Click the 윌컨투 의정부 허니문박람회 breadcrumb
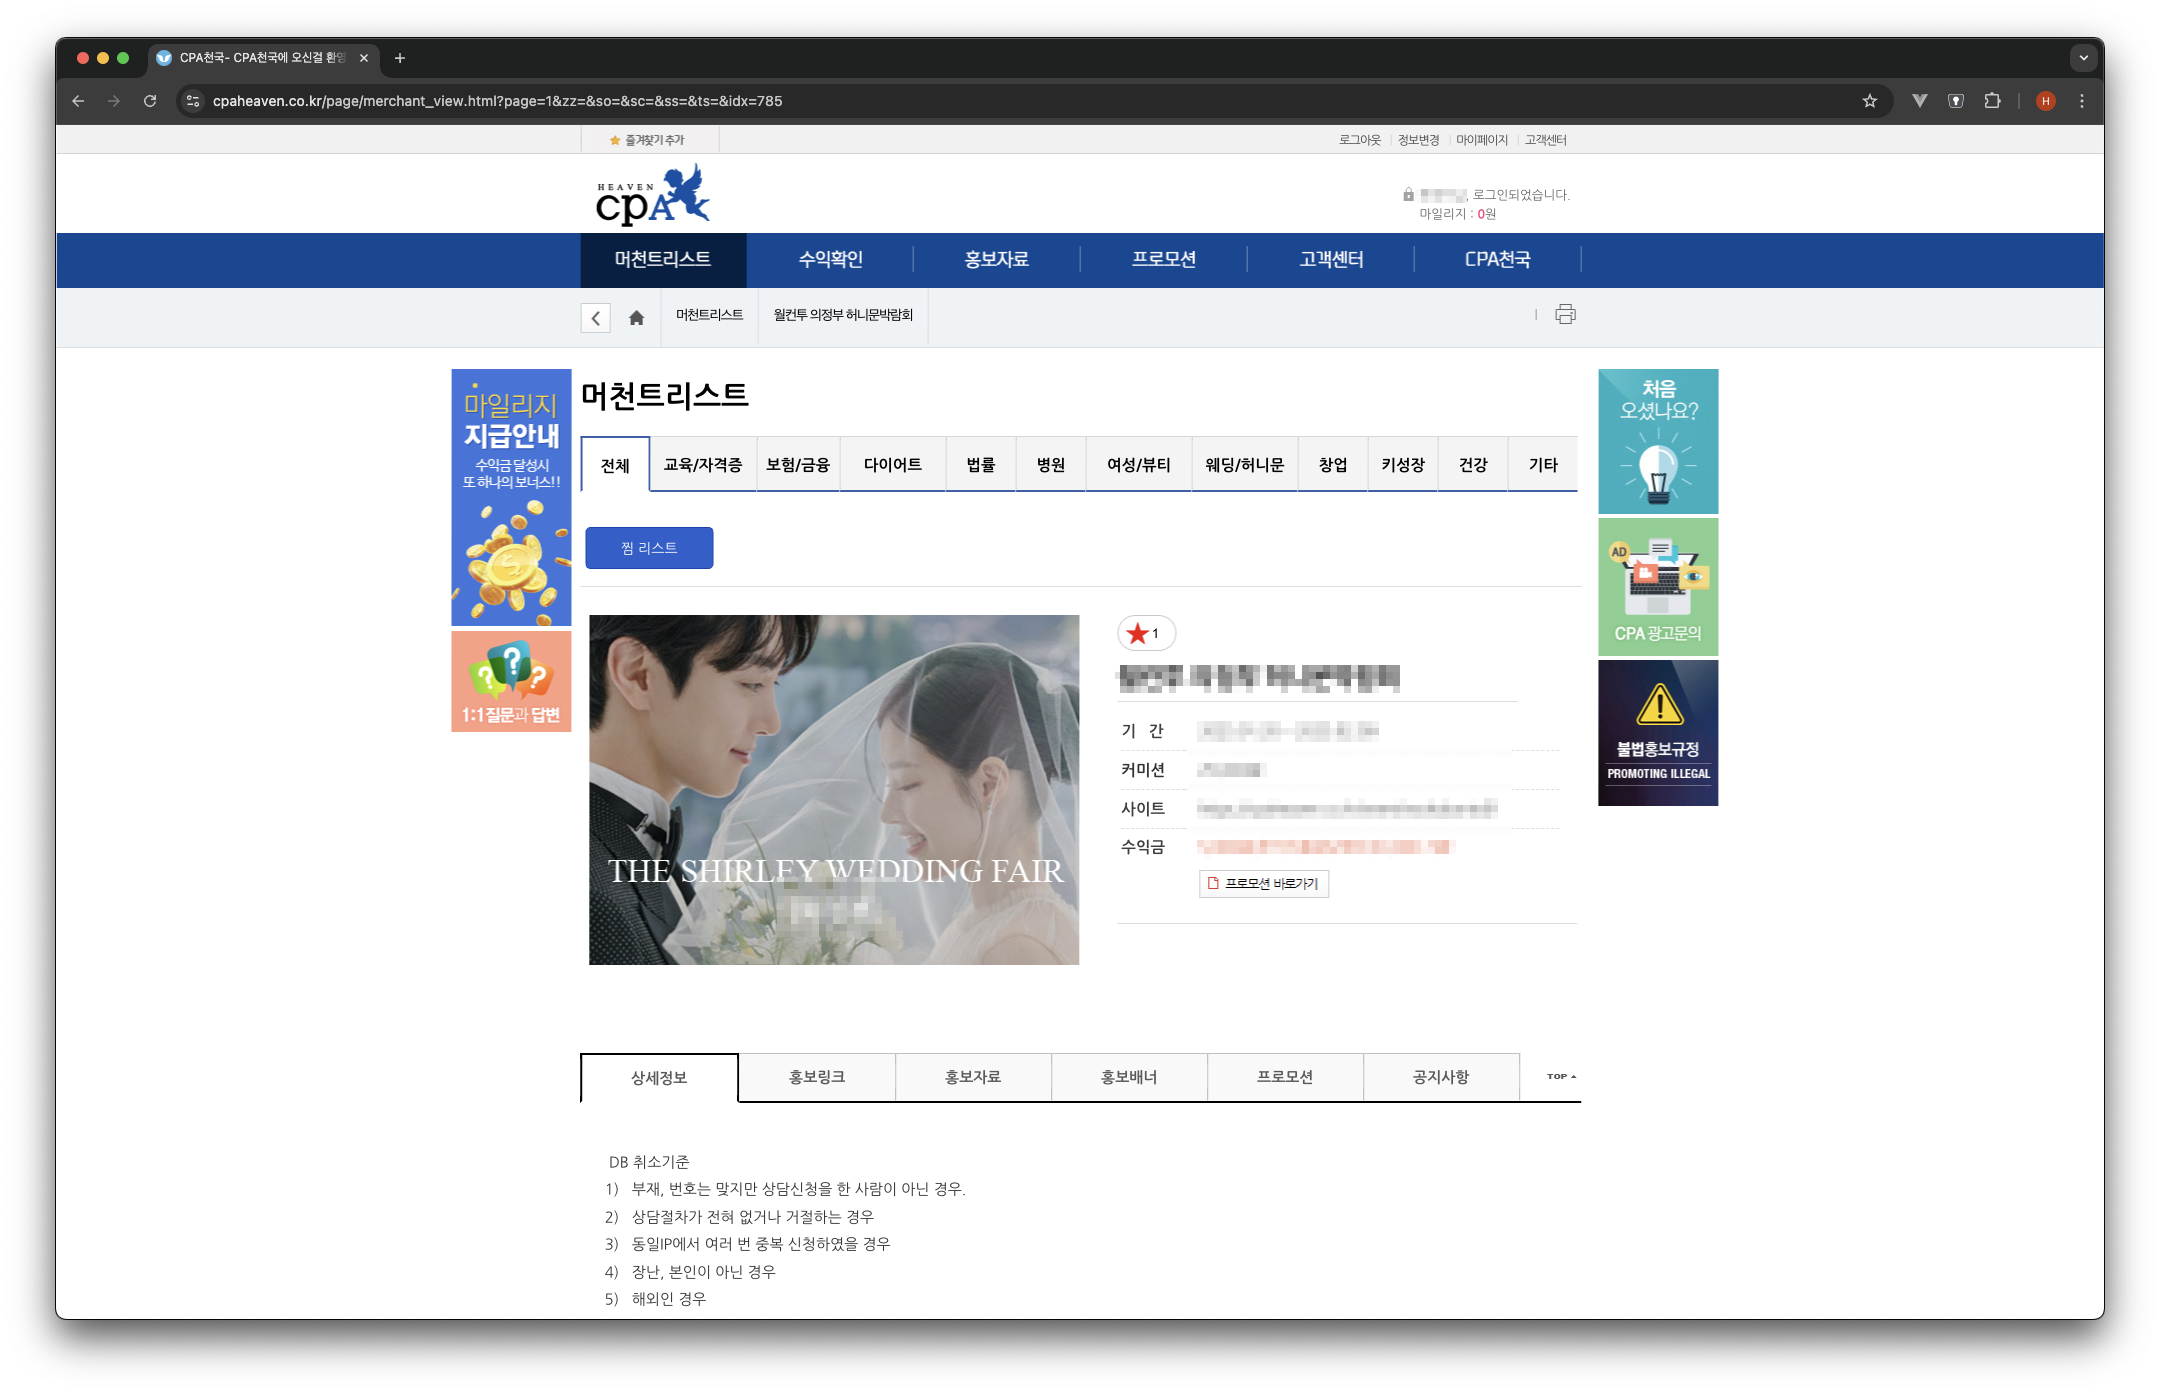2160x1393 pixels. click(843, 315)
